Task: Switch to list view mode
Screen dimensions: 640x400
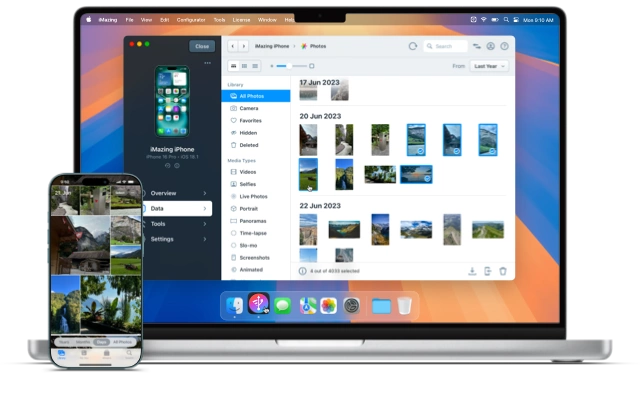Action: point(255,66)
